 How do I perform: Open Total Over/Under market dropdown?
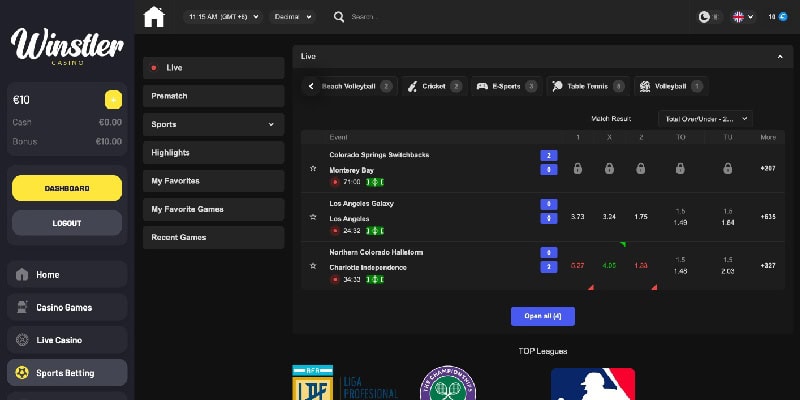click(x=706, y=119)
